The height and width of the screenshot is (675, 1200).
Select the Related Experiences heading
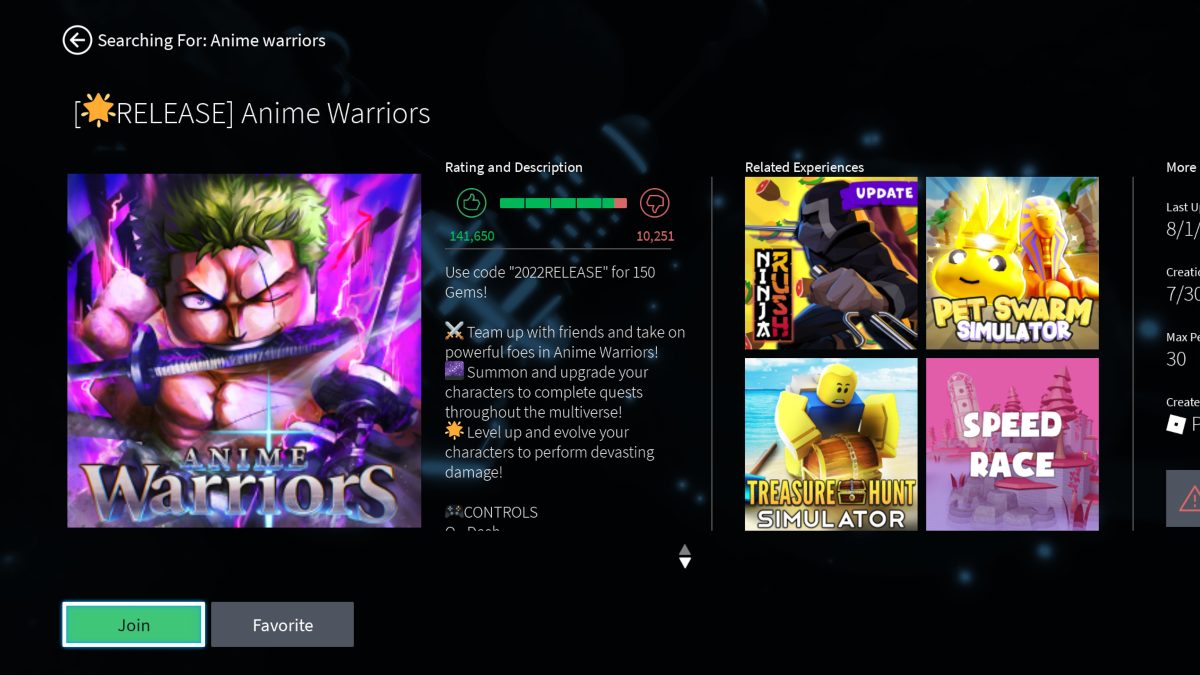click(x=804, y=167)
